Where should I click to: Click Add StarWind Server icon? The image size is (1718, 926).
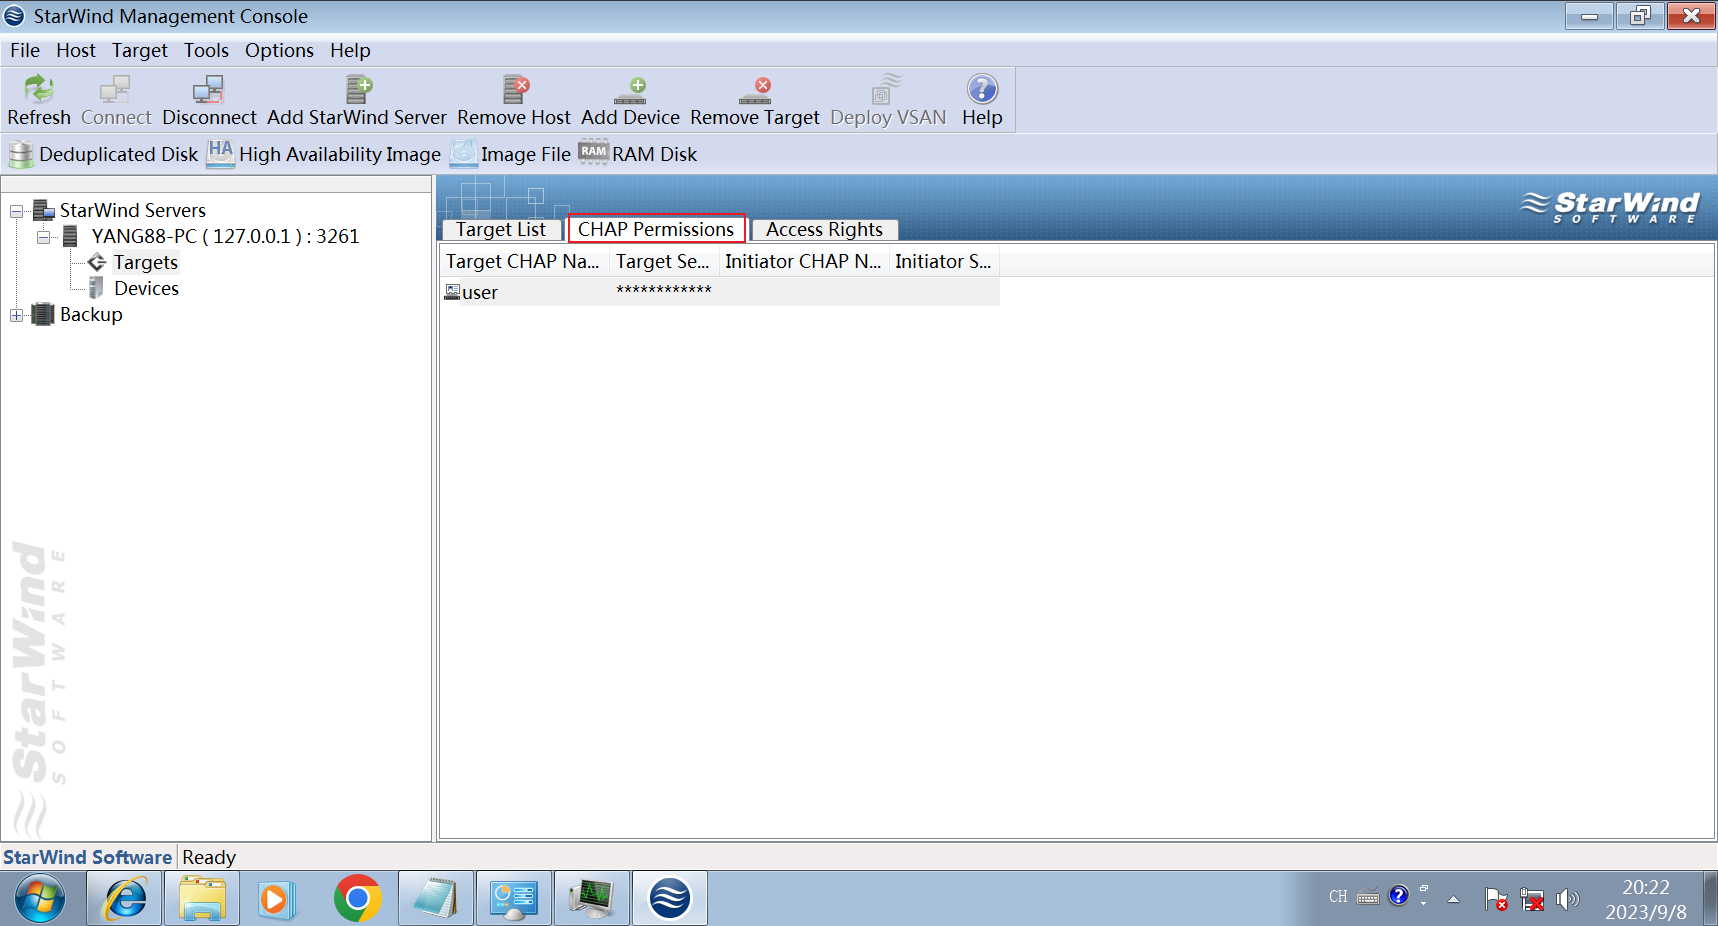357,90
